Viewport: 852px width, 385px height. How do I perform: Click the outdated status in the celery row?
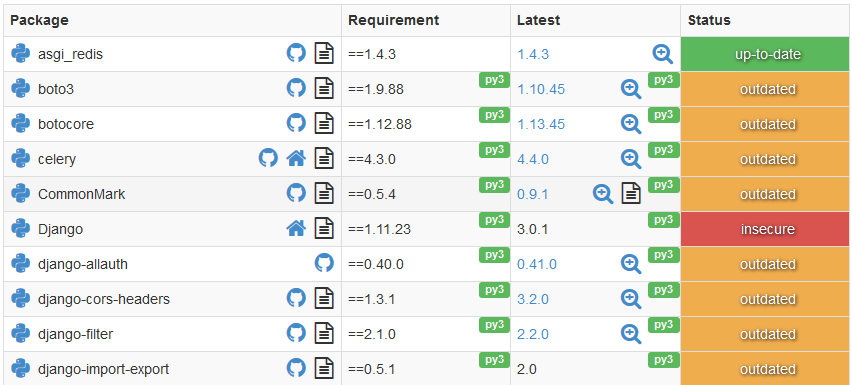pyautogui.click(x=766, y=159)
